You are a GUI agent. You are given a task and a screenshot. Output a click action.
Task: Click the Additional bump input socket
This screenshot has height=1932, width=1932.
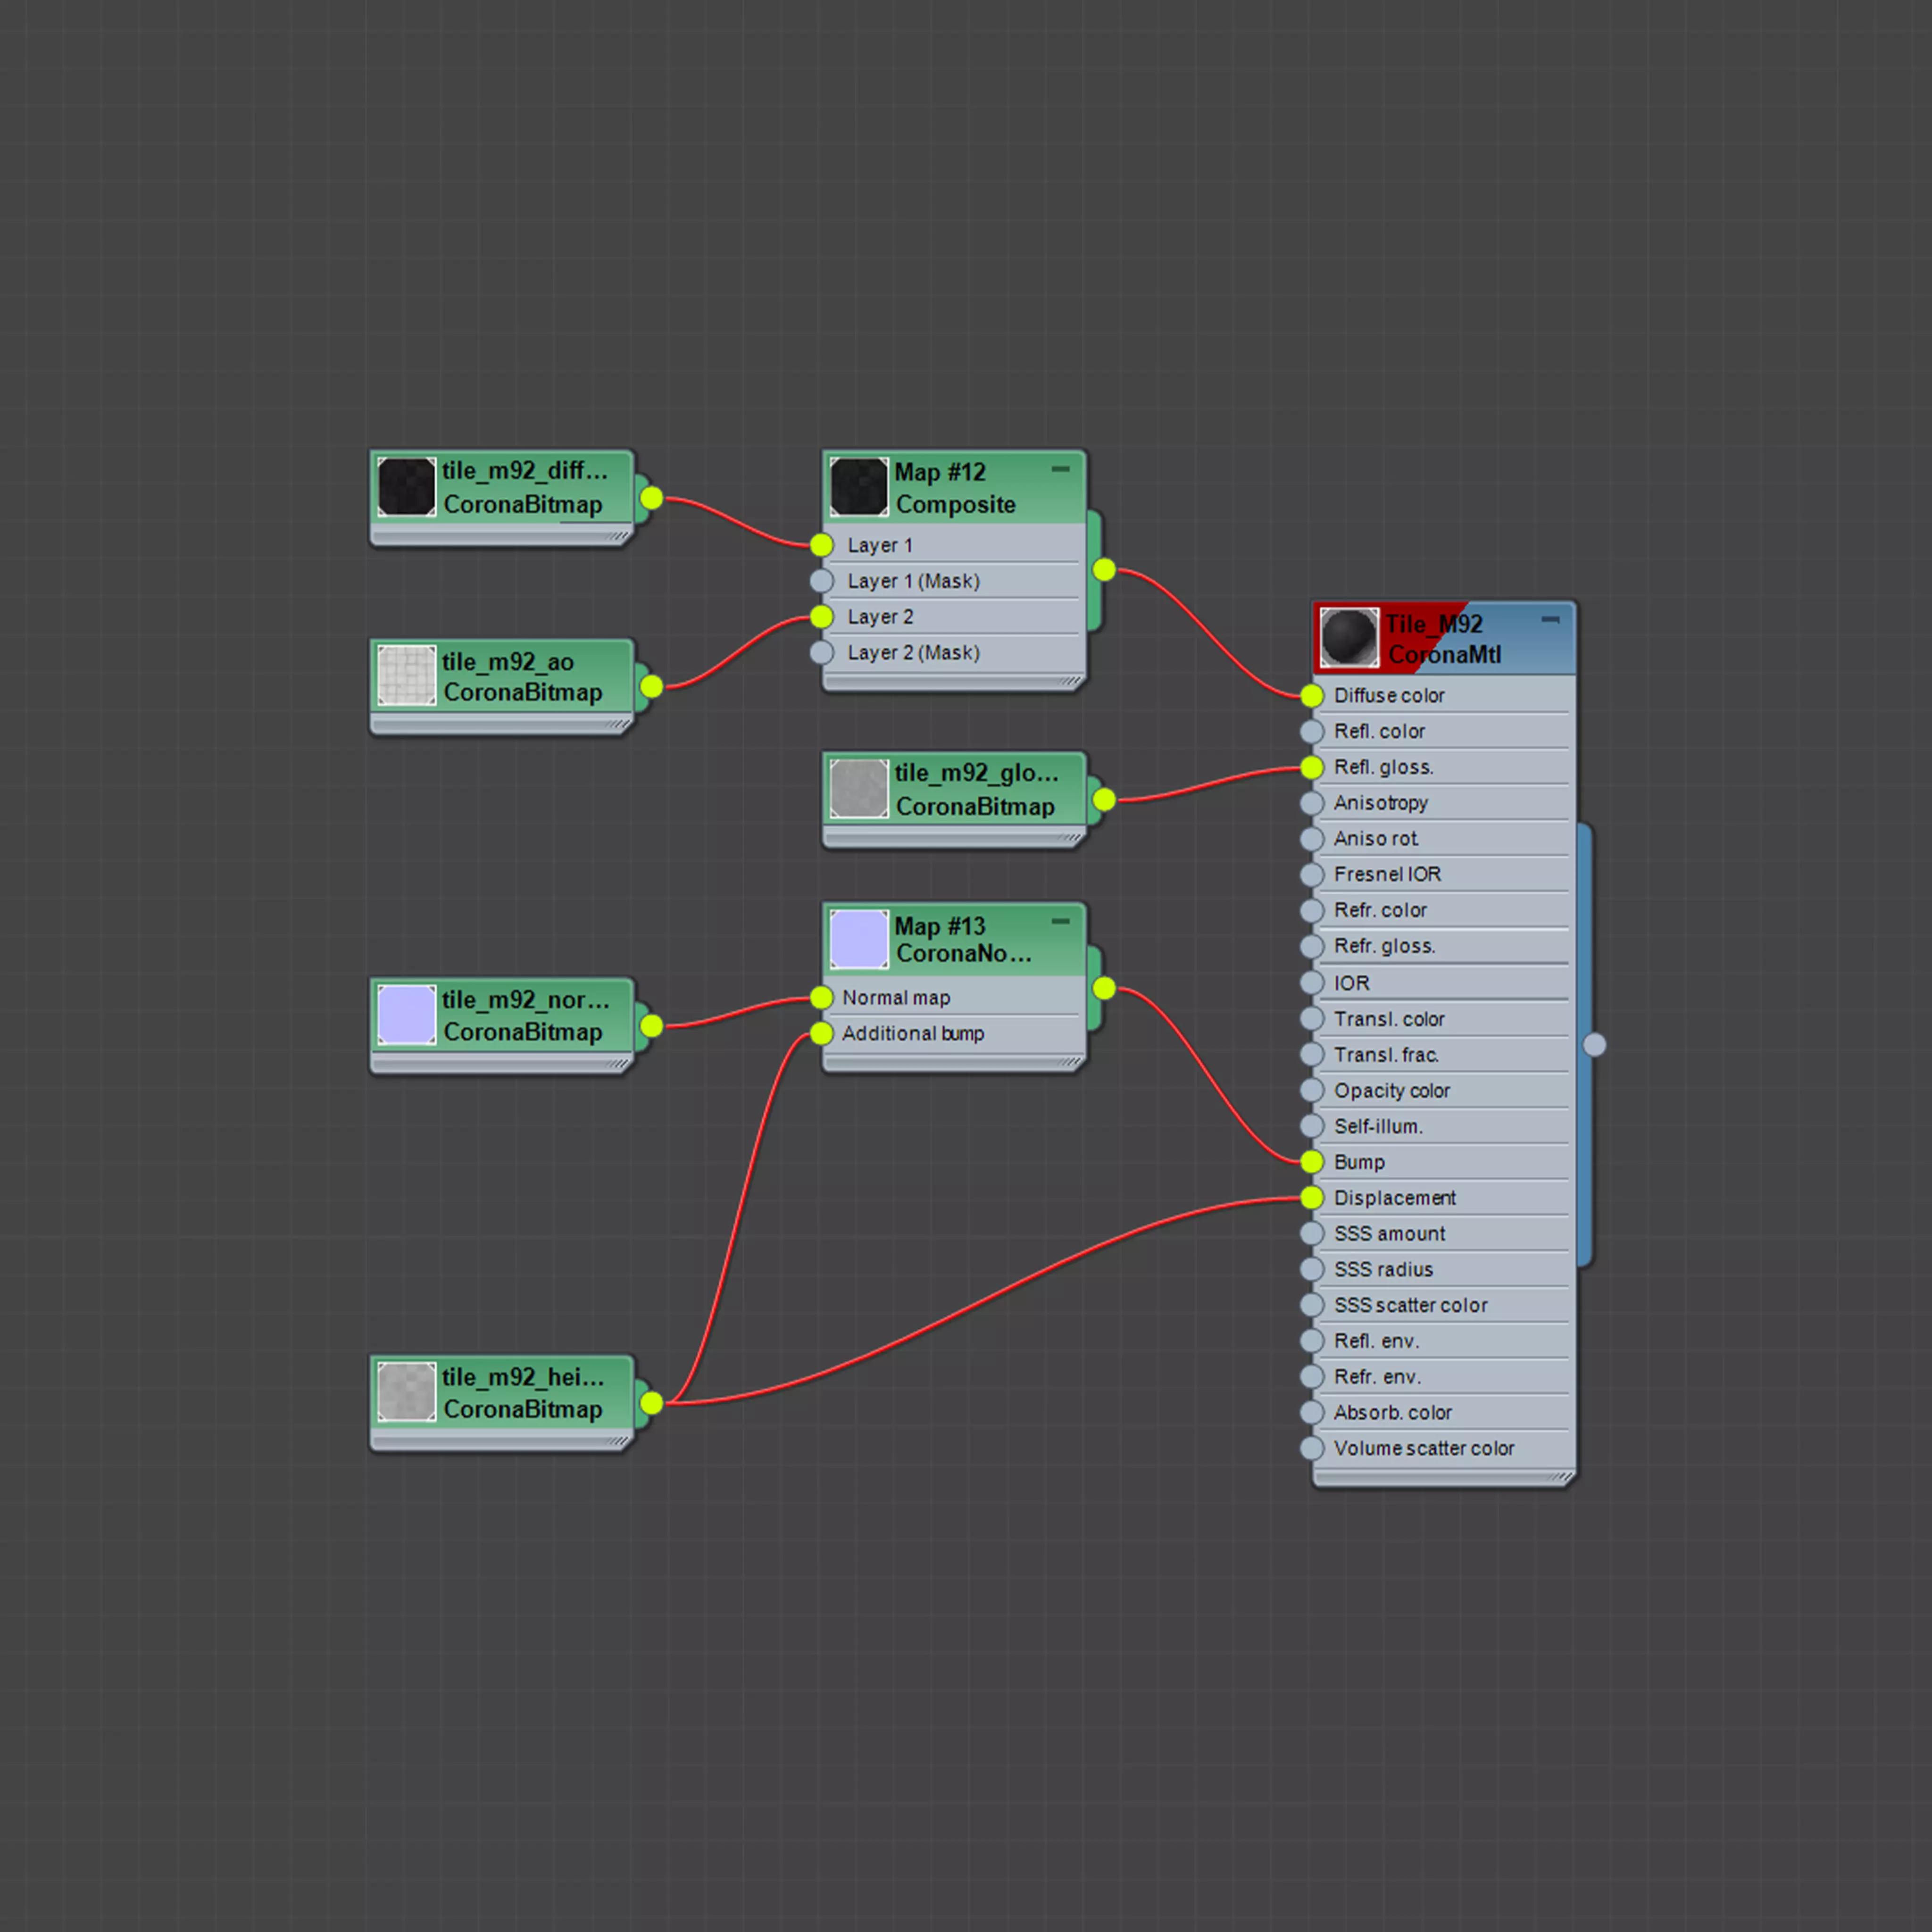[821, 1033]
